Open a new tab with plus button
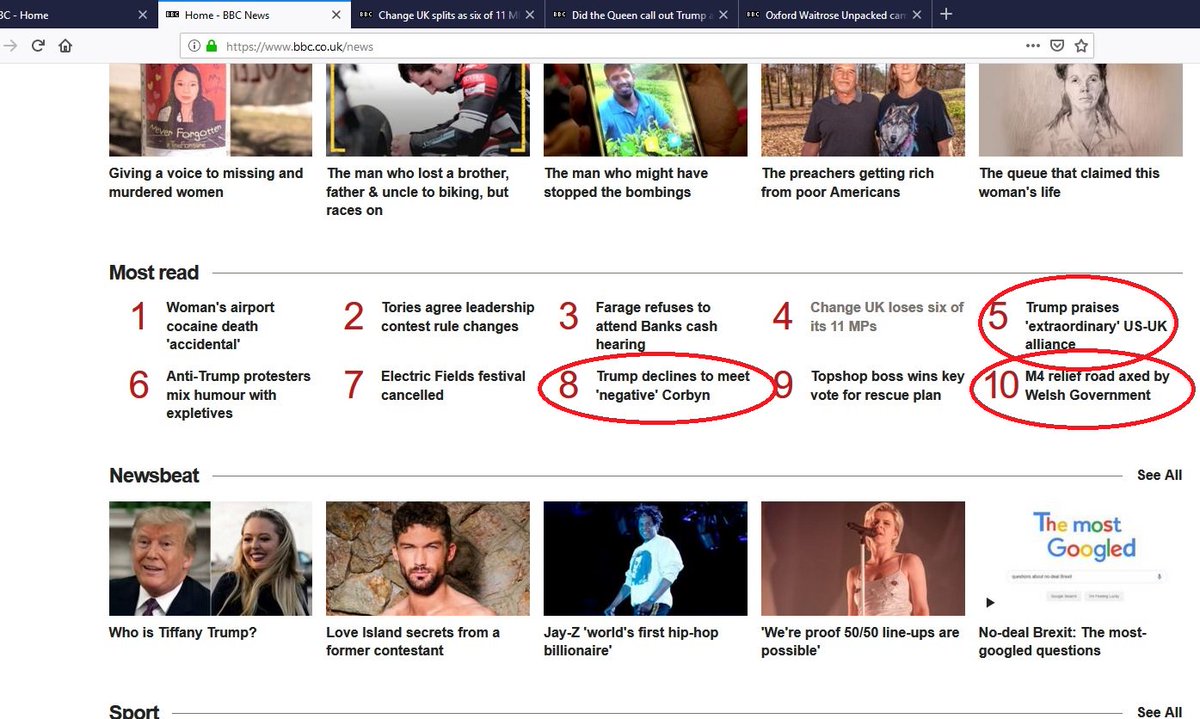This screenshot has width=1200, height=719. (x=946, y=15)
